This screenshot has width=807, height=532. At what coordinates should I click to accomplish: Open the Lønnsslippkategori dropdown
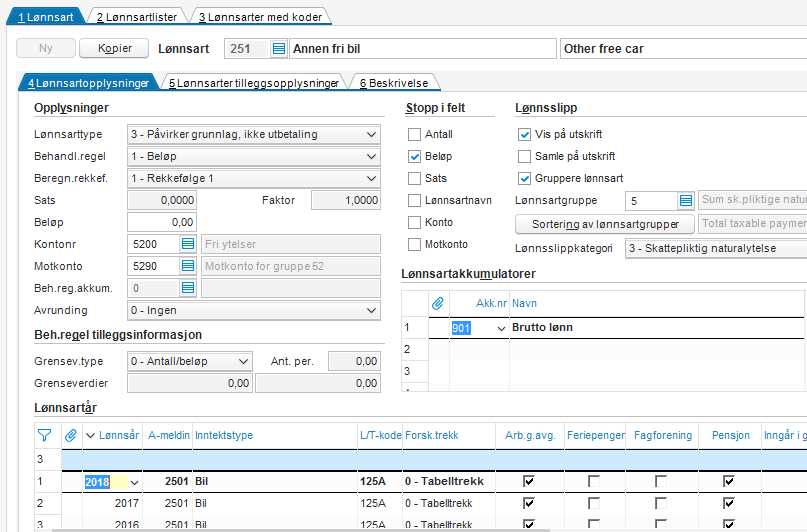[716, 249]
